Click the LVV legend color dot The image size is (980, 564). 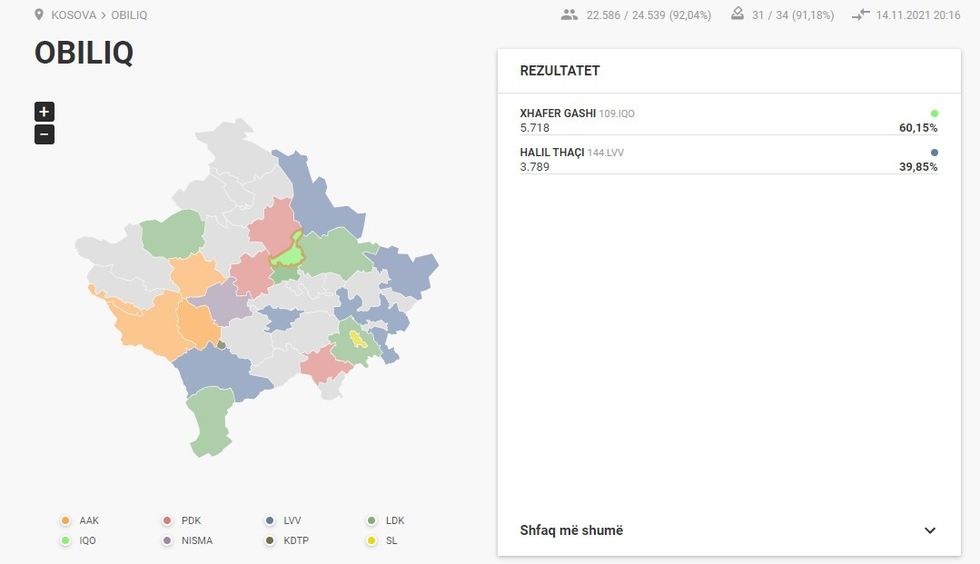pos(270,521)
